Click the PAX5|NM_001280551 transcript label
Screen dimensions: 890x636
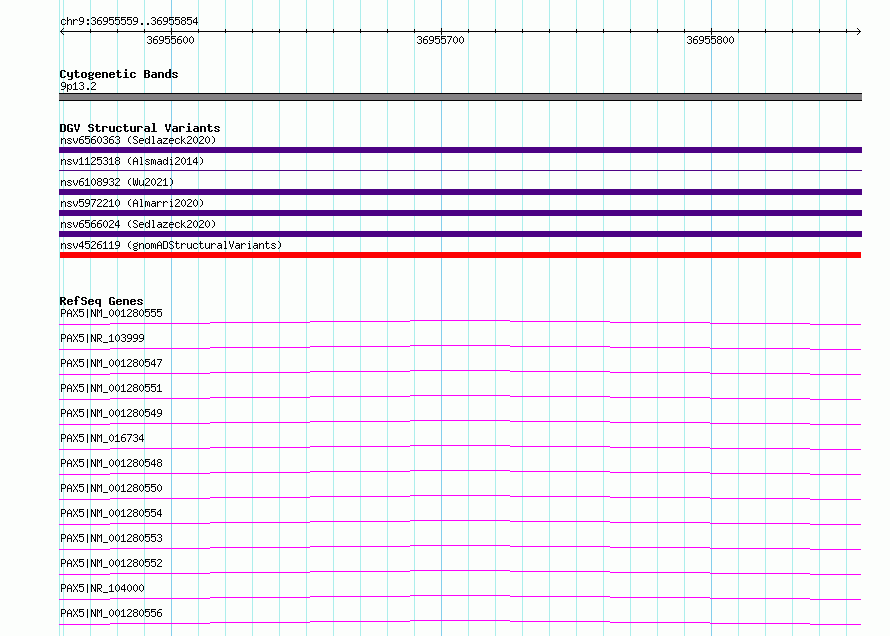[x=111, y=388]
